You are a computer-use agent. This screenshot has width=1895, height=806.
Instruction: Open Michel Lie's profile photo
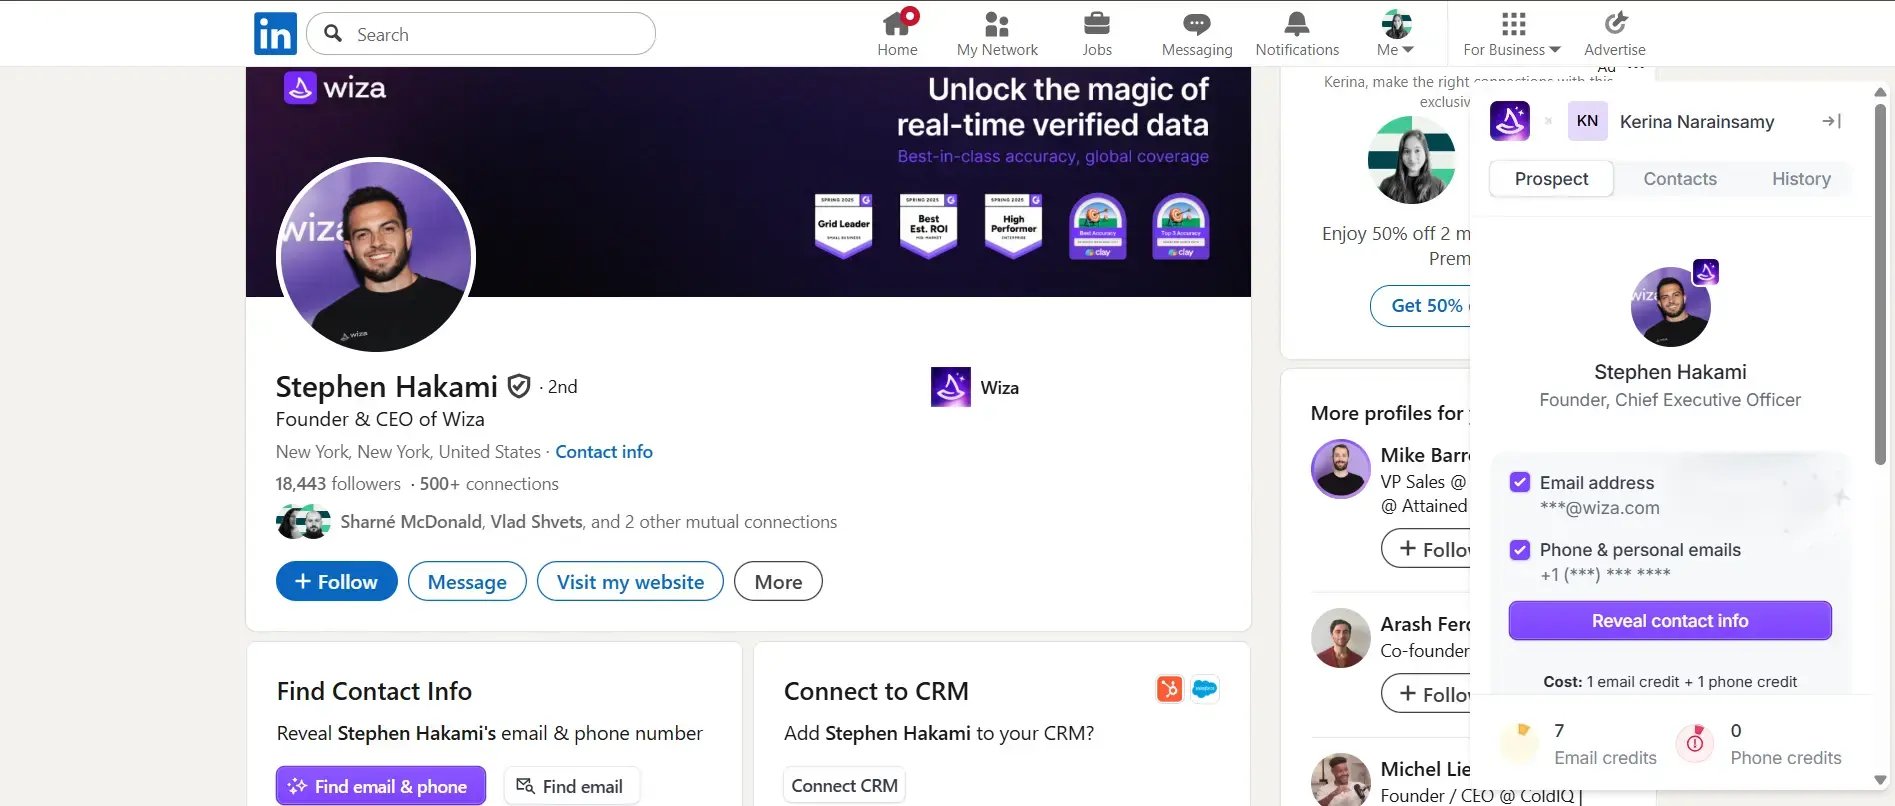[1341, 780]
